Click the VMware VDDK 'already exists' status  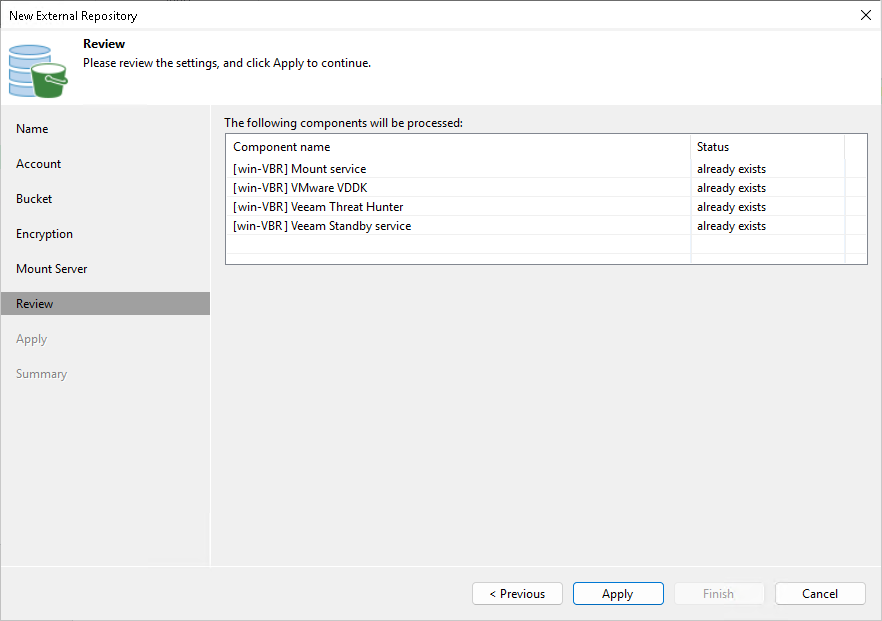[731, 188]
